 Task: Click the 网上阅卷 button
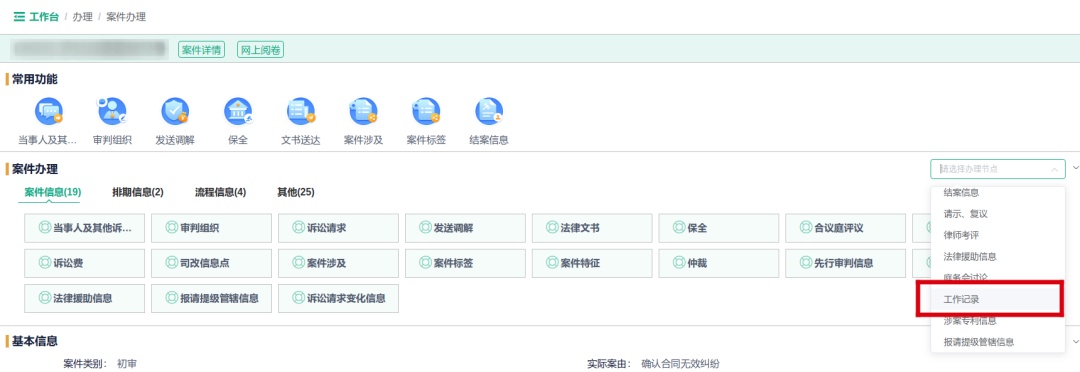(260, 50)
